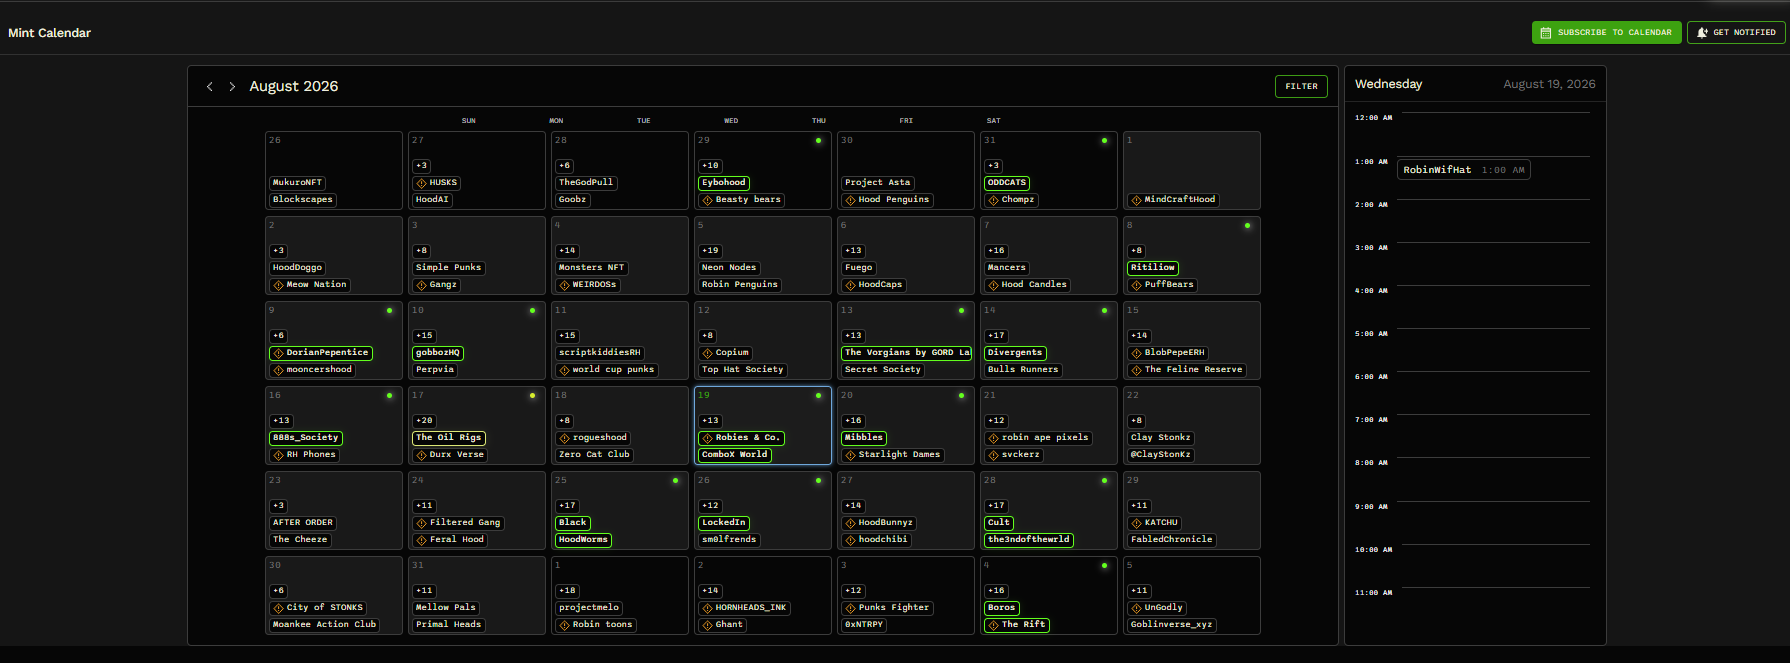Expand +19 more events on August 5
1790x663 pixels.
coord(710,251)
